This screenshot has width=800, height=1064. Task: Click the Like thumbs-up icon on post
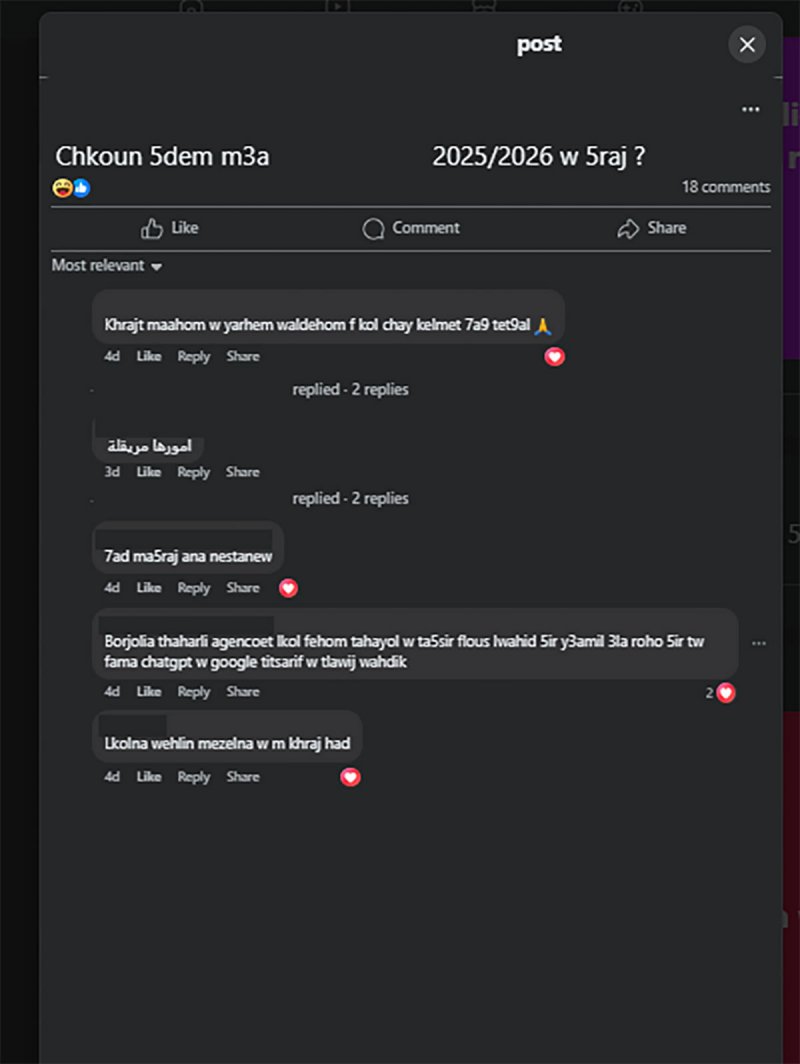tap(152, 229)
